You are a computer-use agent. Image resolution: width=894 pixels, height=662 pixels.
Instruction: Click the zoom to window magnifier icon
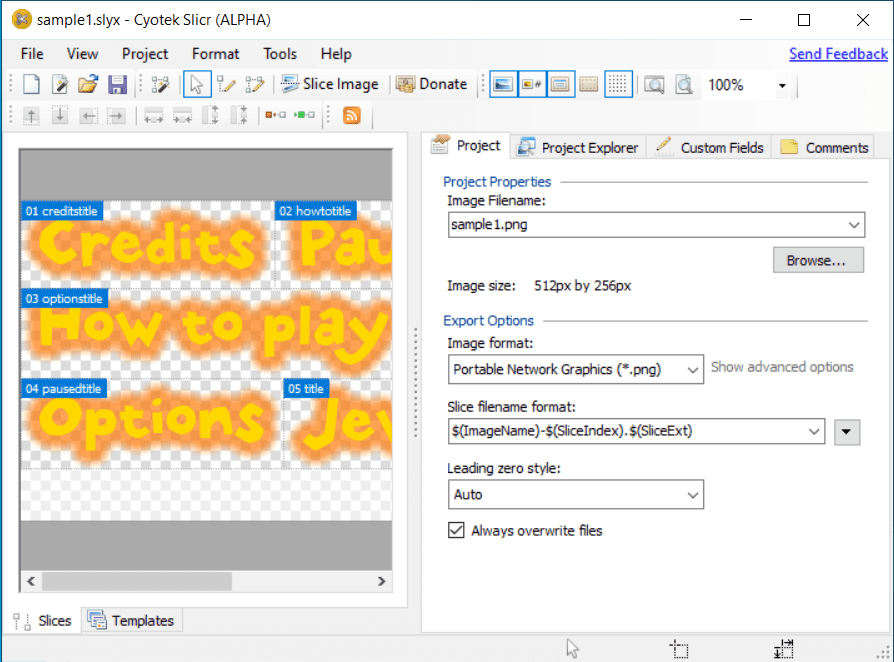[x=655, y=84]
